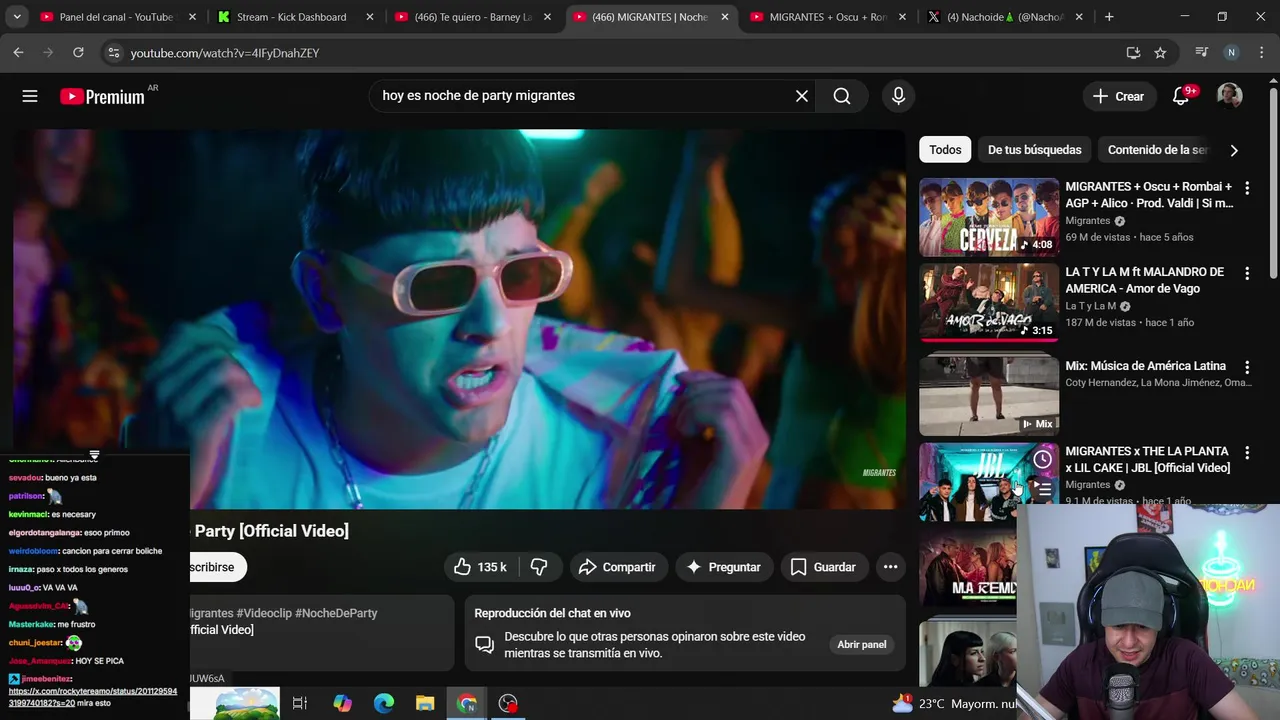Open the weather widget showing 23°C
The image size is (1280, 720).
click(x=954, y=703)
